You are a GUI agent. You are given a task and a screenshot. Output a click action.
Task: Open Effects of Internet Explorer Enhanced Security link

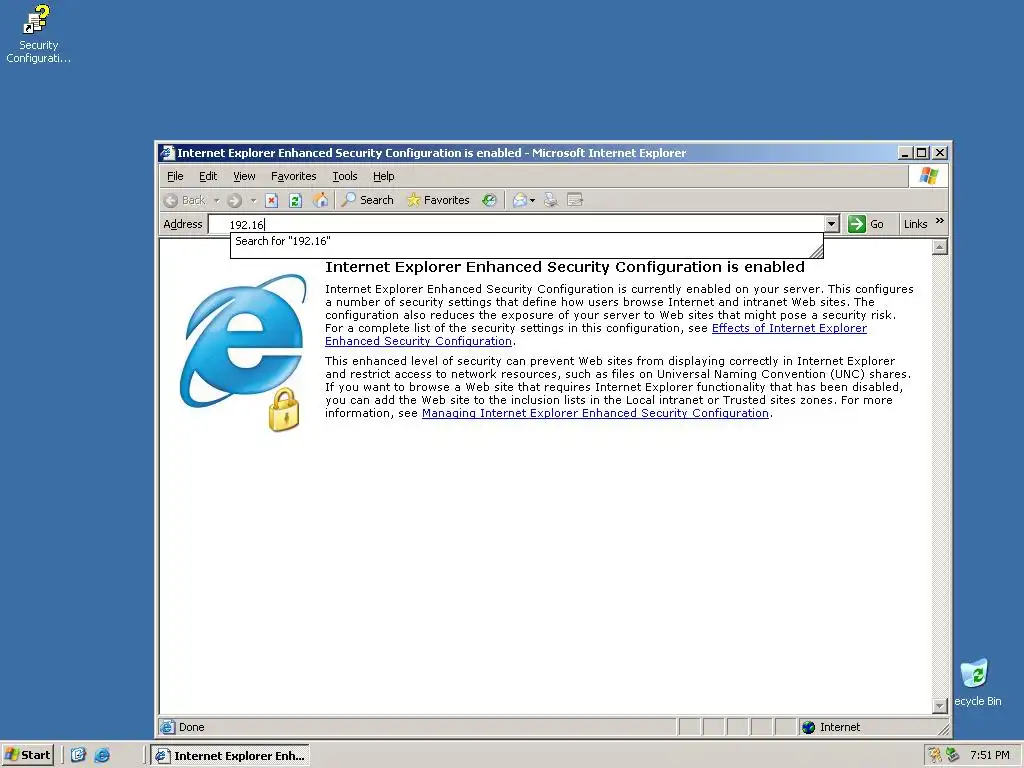[x=789, y=328]
